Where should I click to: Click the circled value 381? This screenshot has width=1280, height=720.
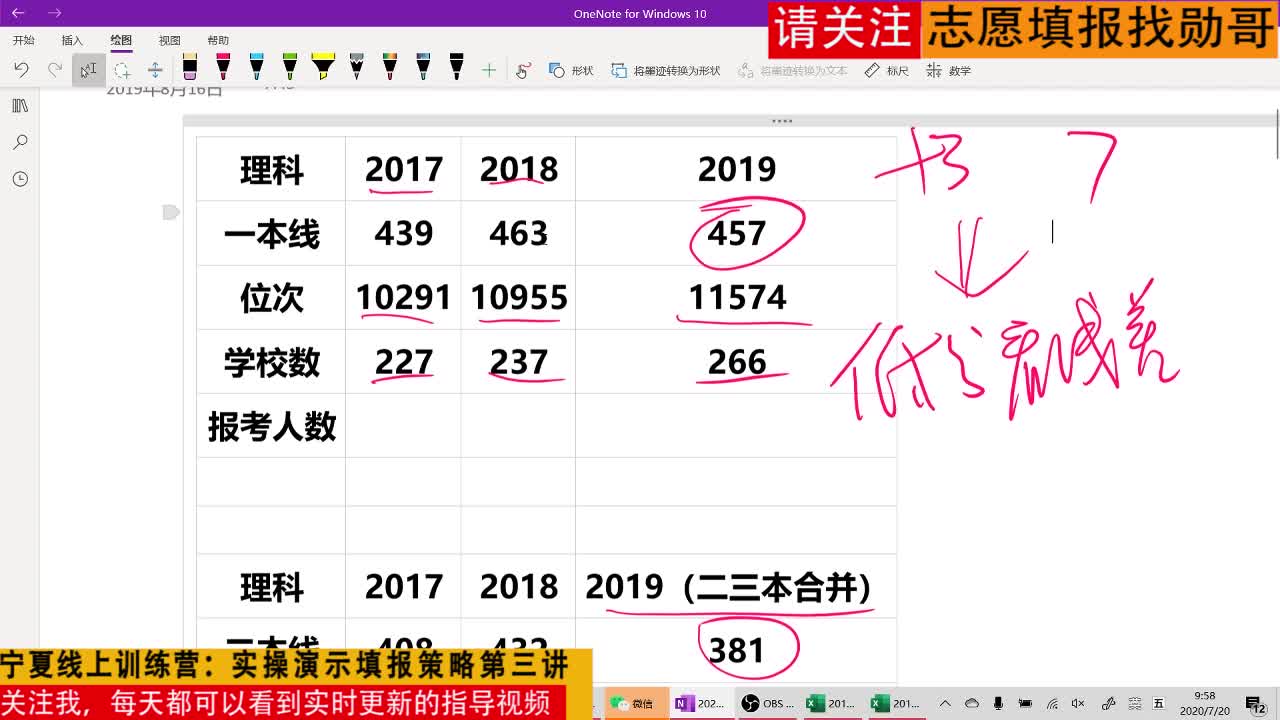pyautogui.click(x=737, y=650)
